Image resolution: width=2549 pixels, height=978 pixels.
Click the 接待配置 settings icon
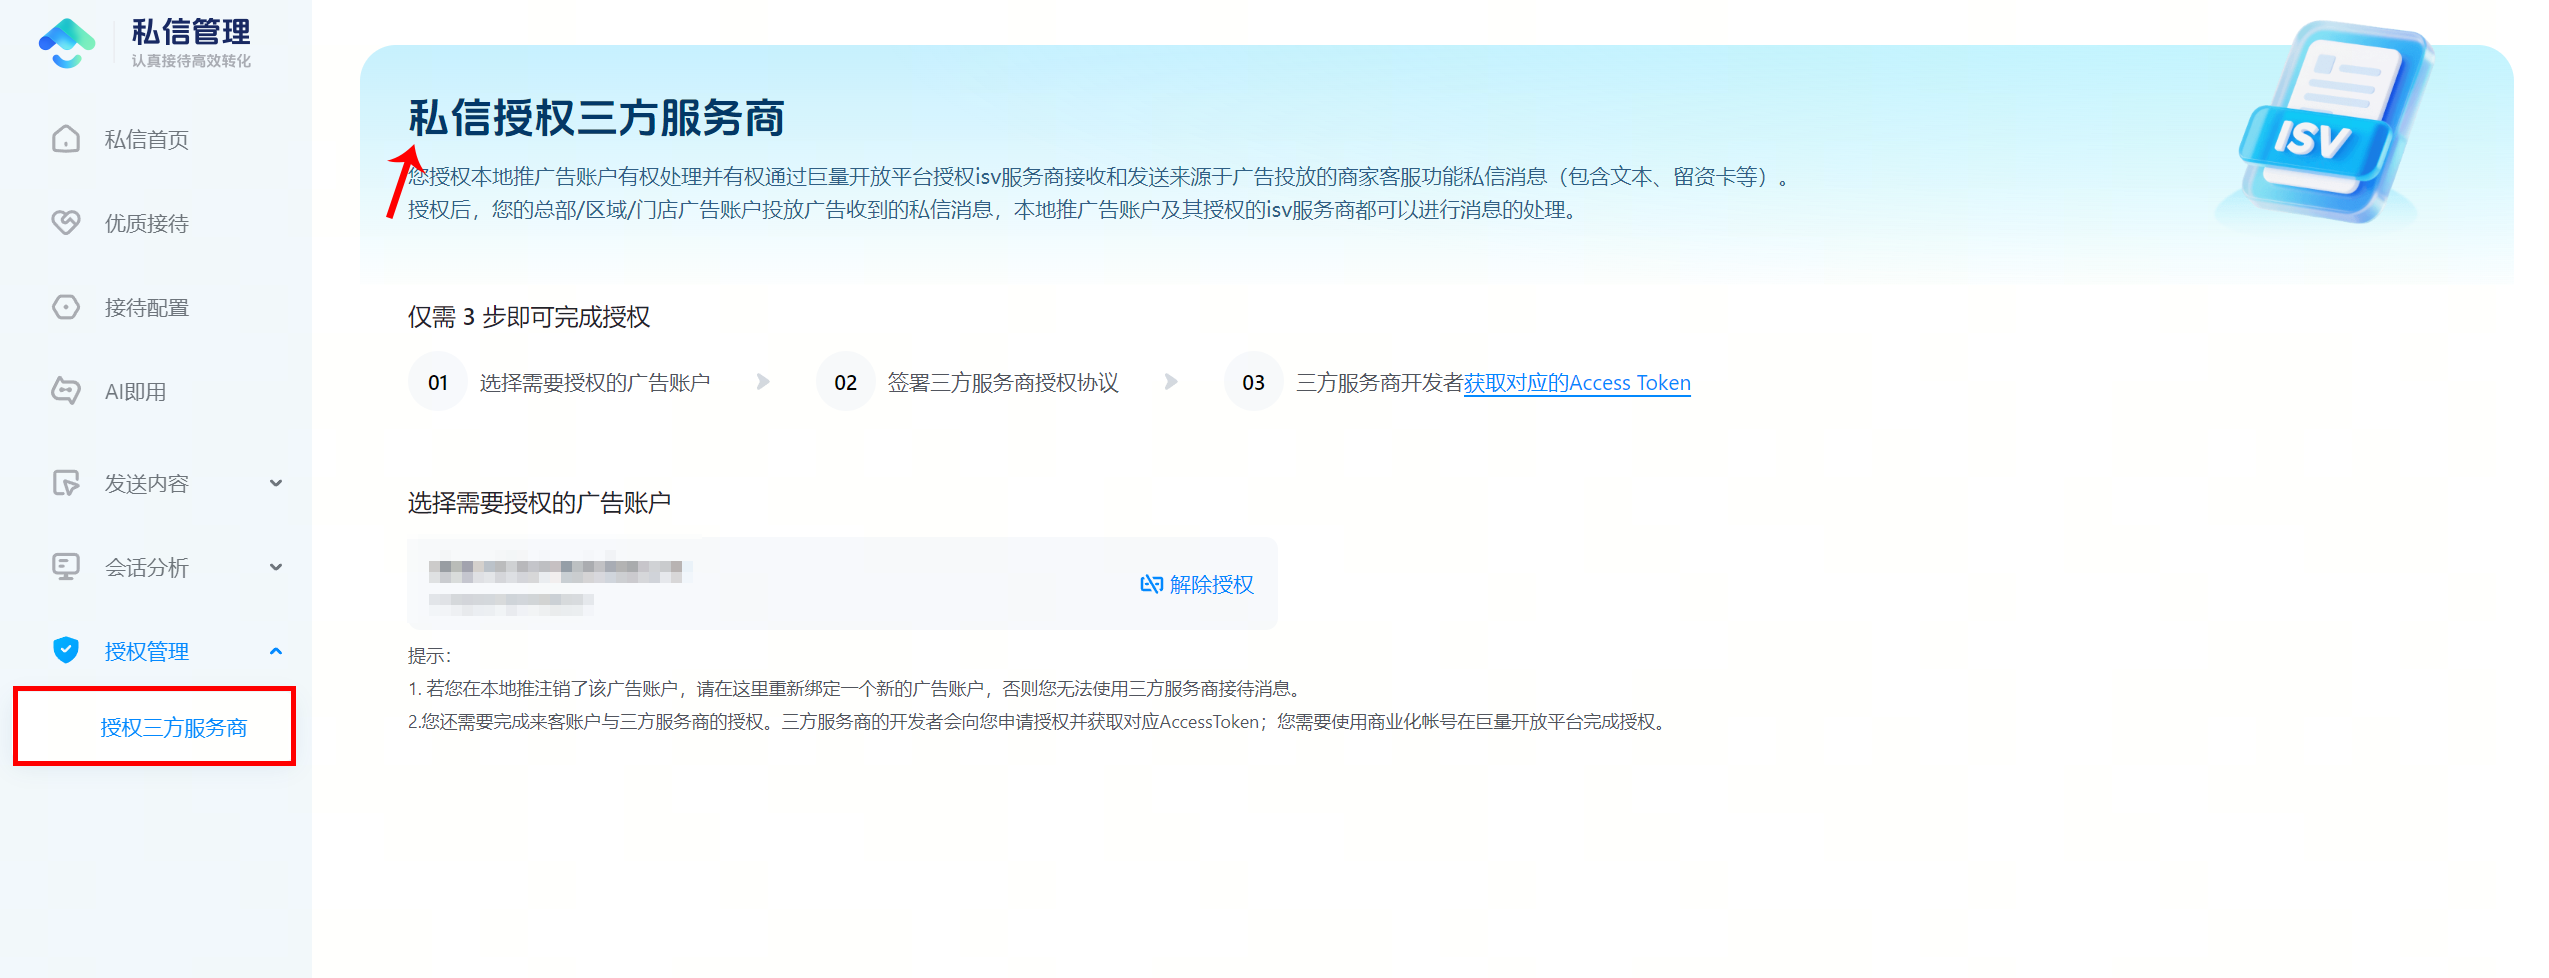pos(66,307)
